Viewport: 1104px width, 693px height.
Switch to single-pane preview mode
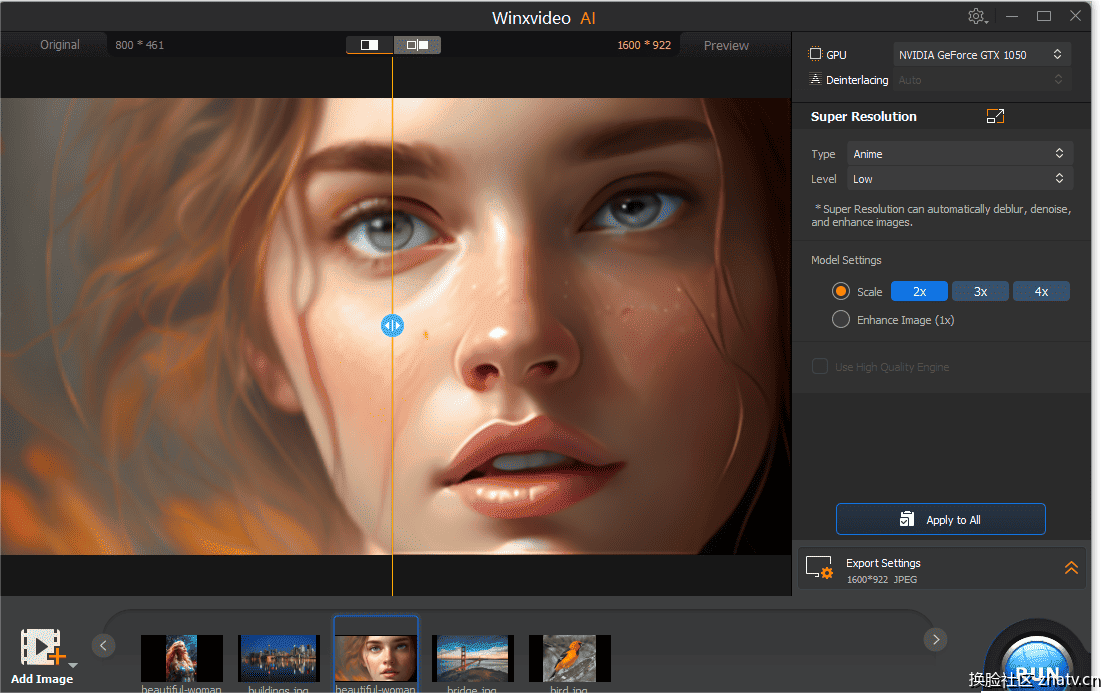pyautogui.click(x=370, y=45)
